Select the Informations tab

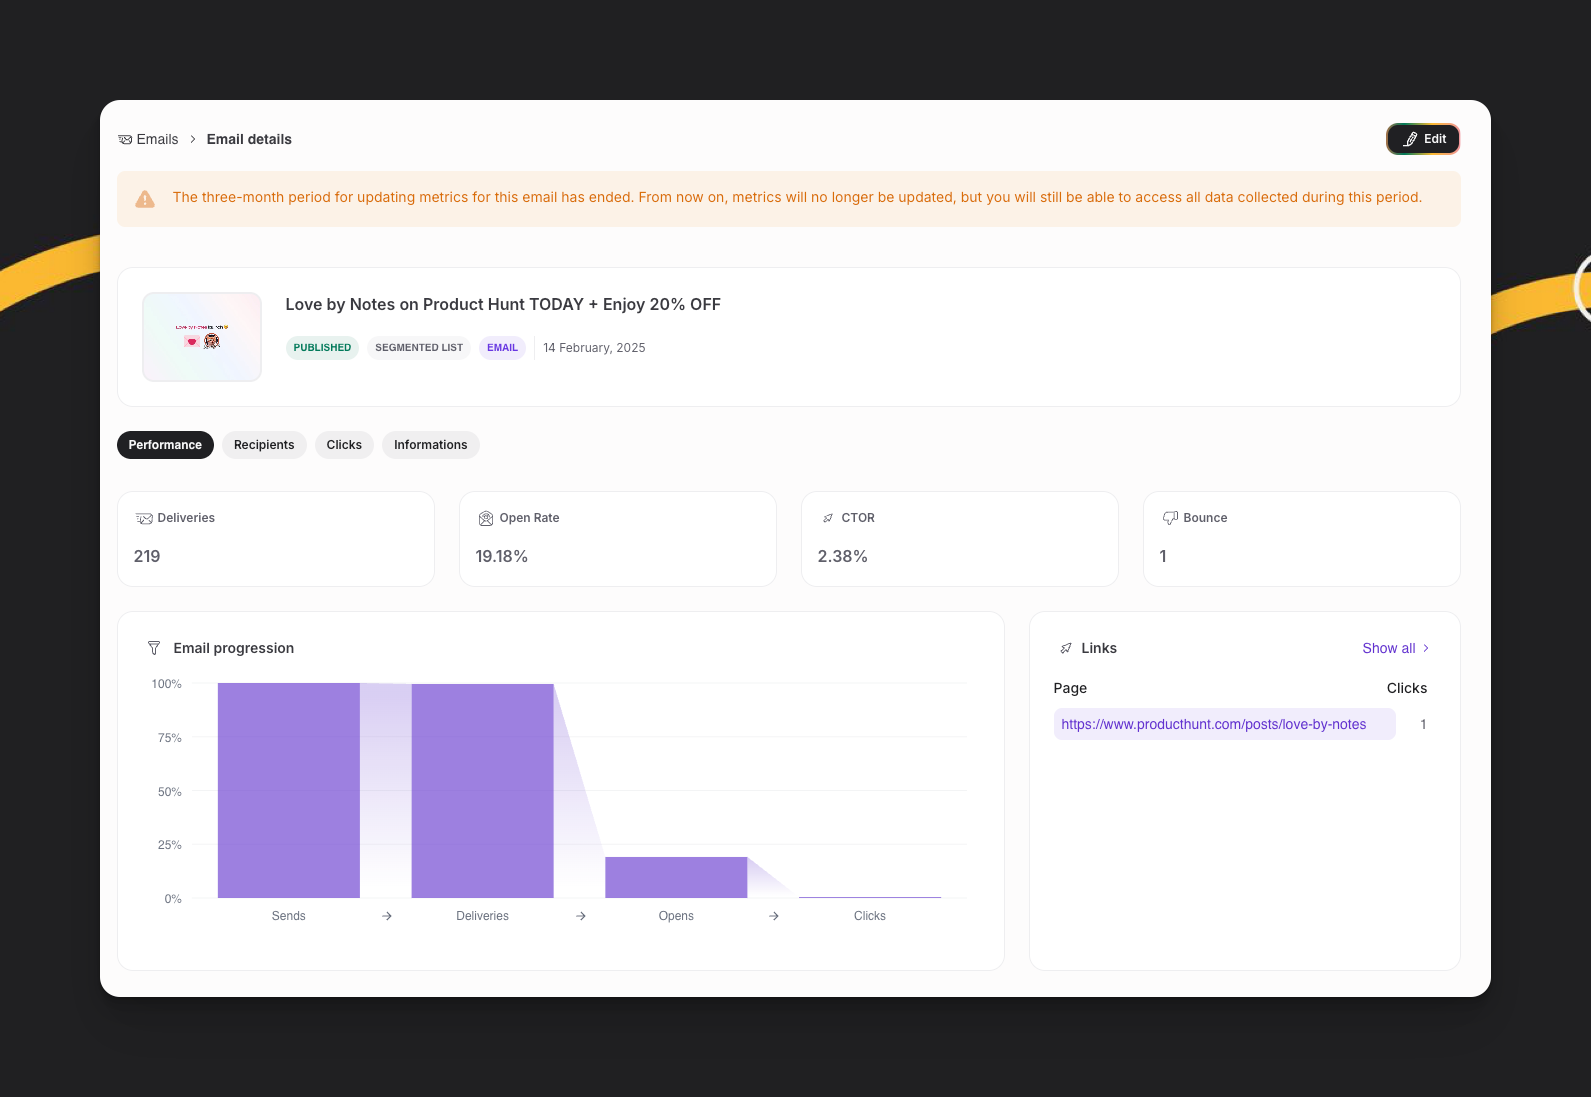pyautogui.click(x=430, y=445)
